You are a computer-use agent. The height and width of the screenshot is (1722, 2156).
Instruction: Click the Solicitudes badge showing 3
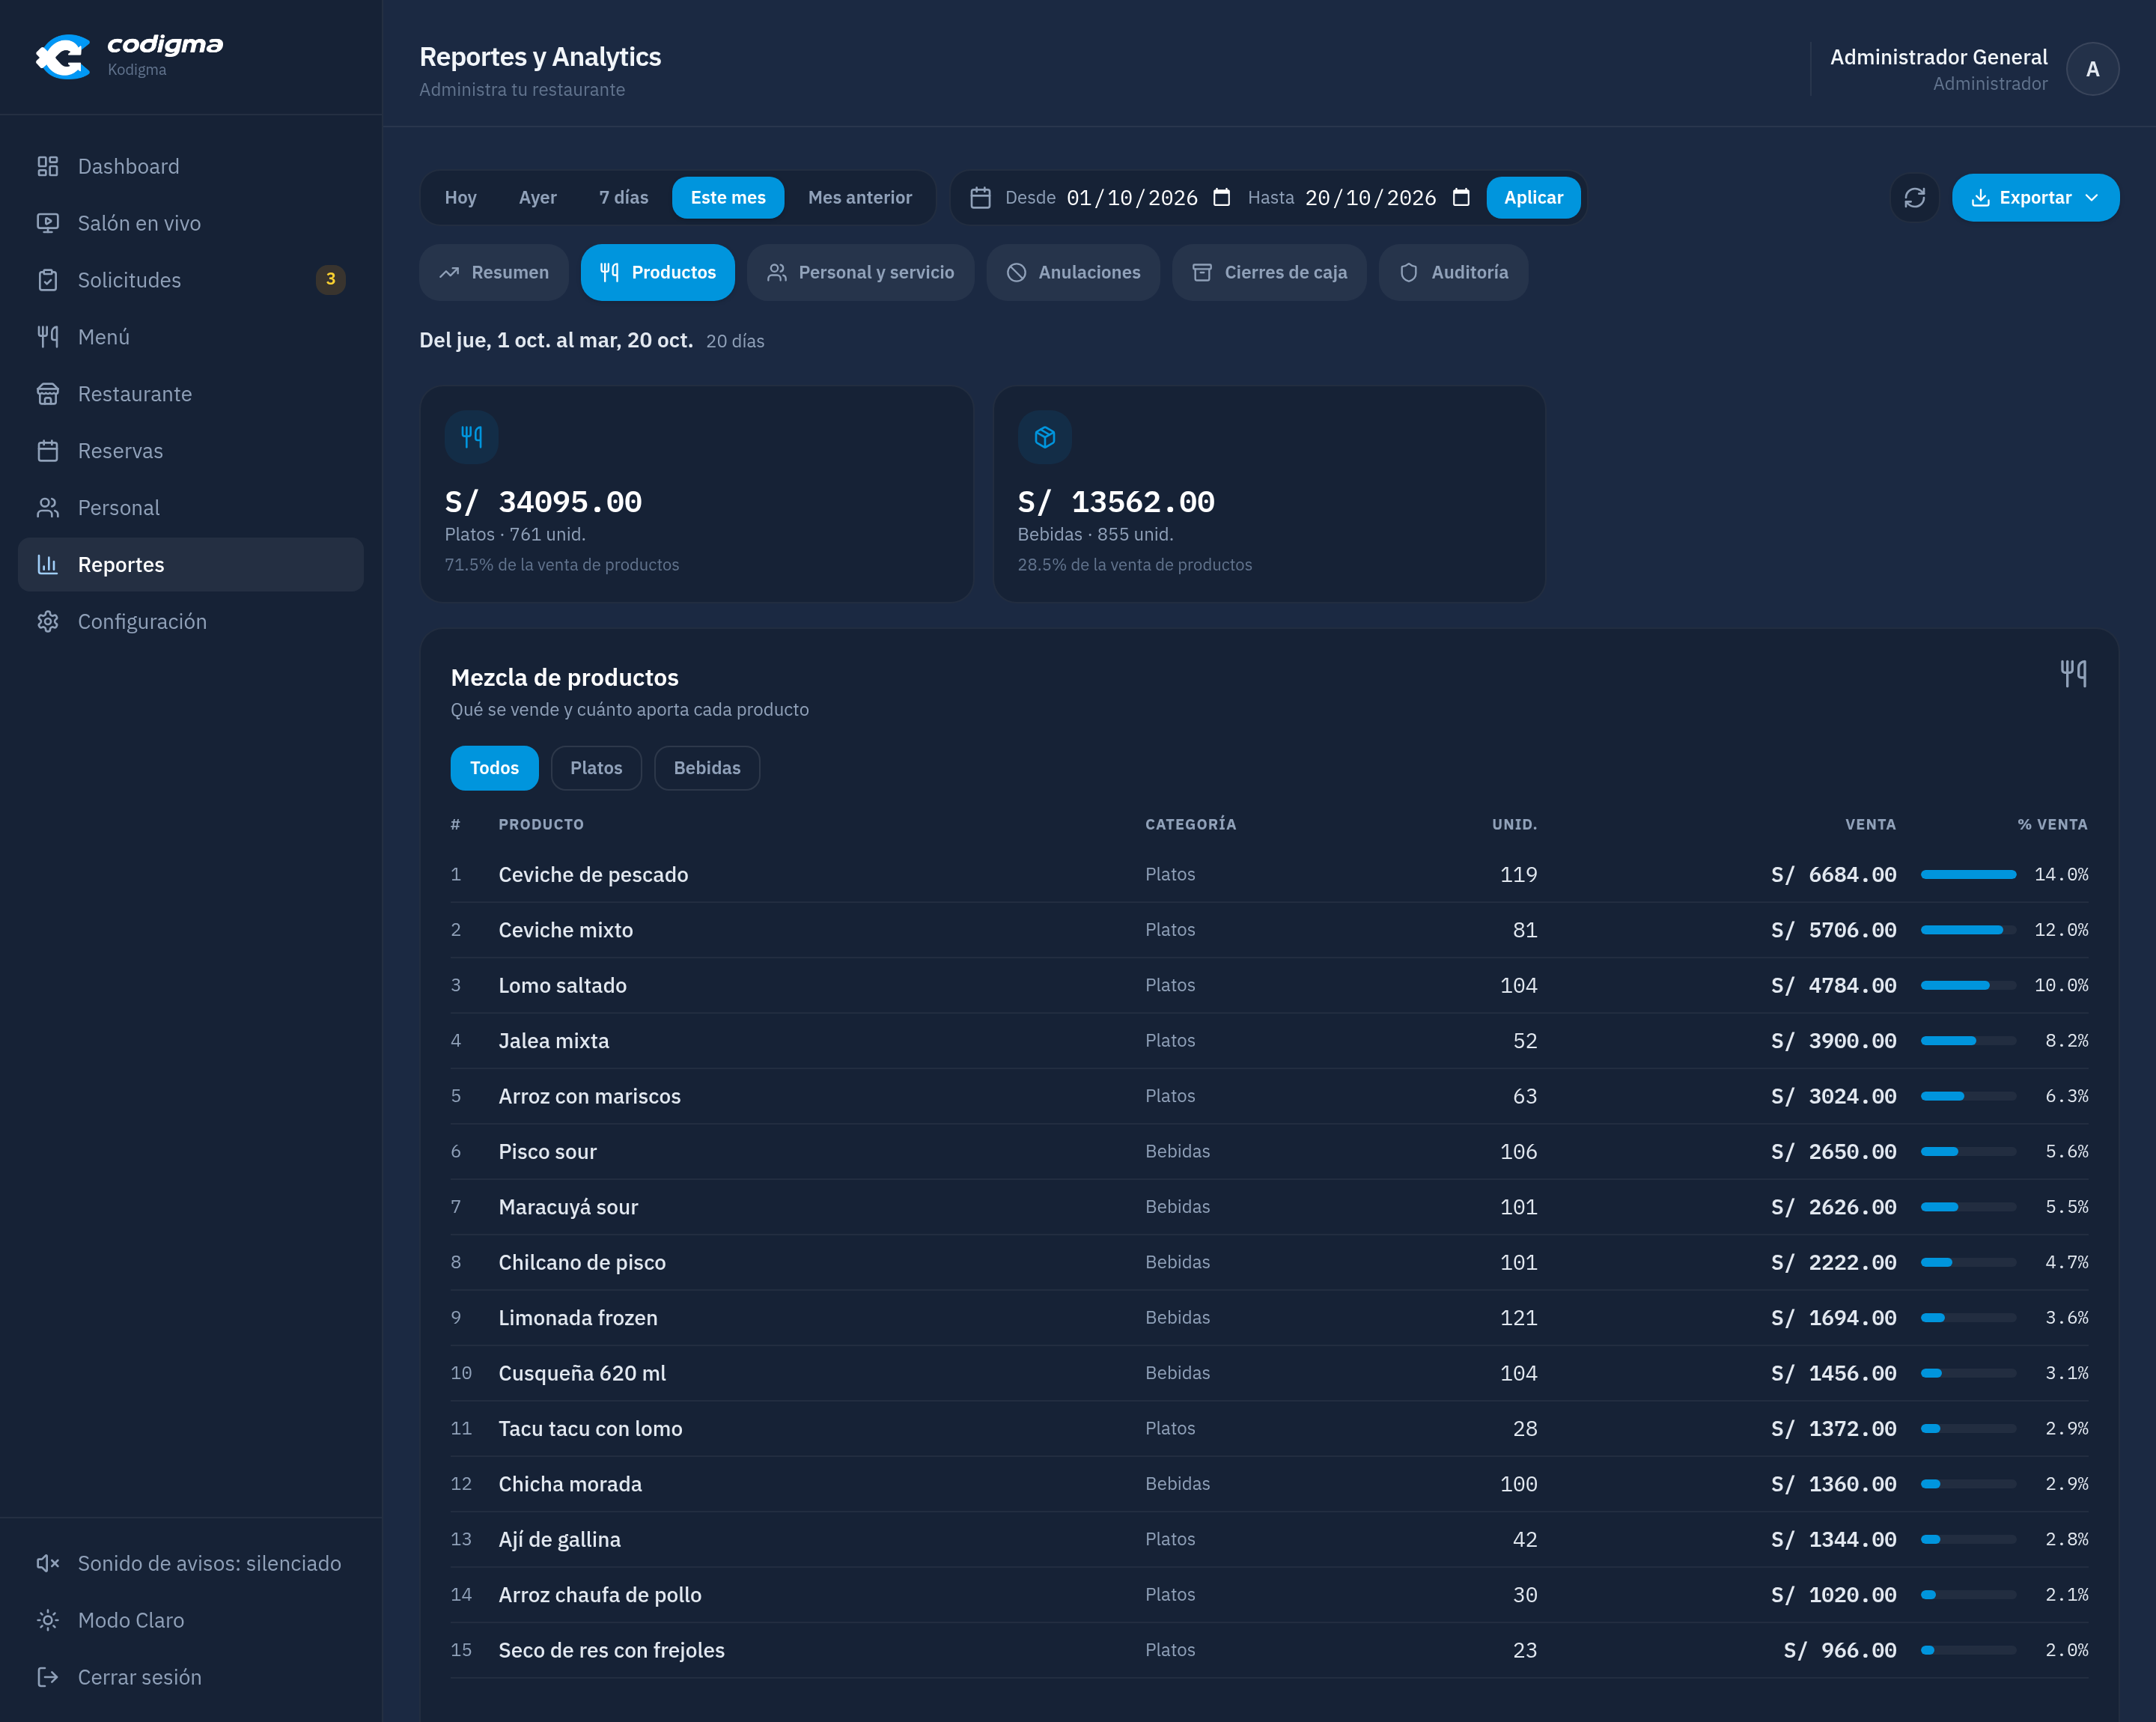pyautogui.click(x=330, y=280)
